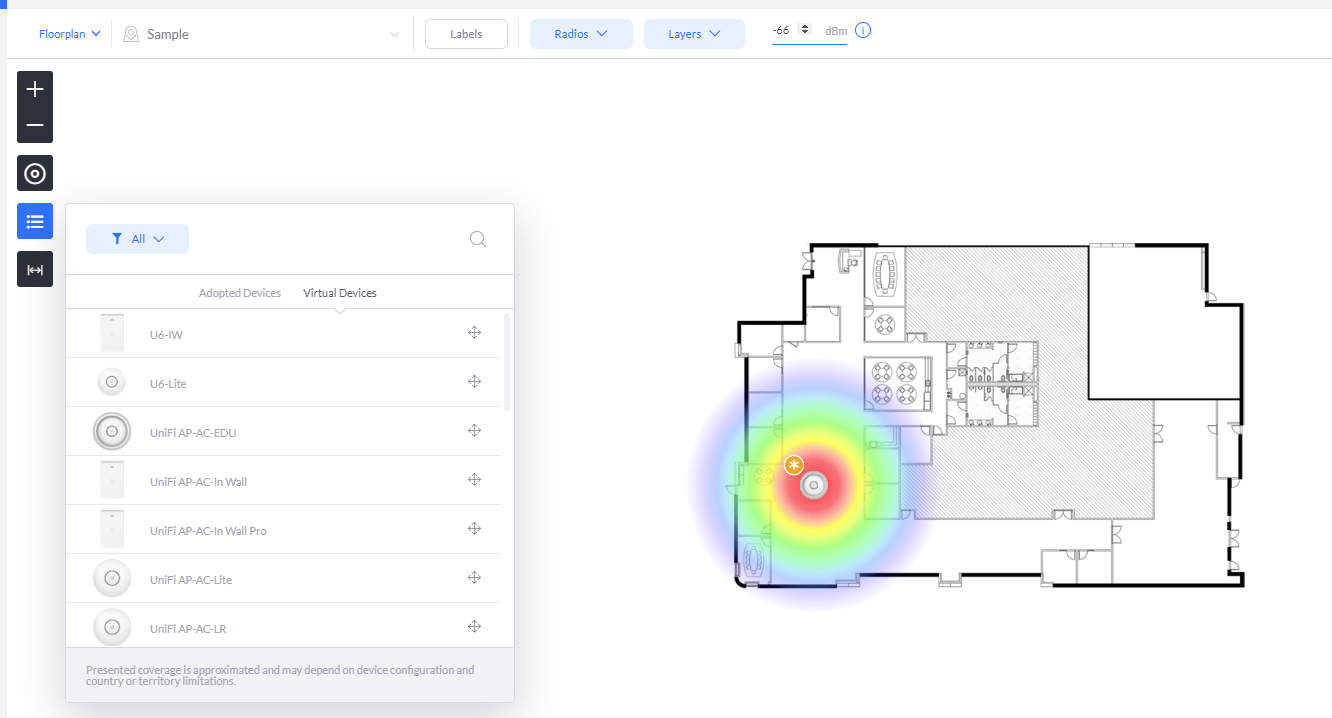Select the scale measurement tool icon
Viewport: 1332px width, 718px height.
tap(35, 269)
